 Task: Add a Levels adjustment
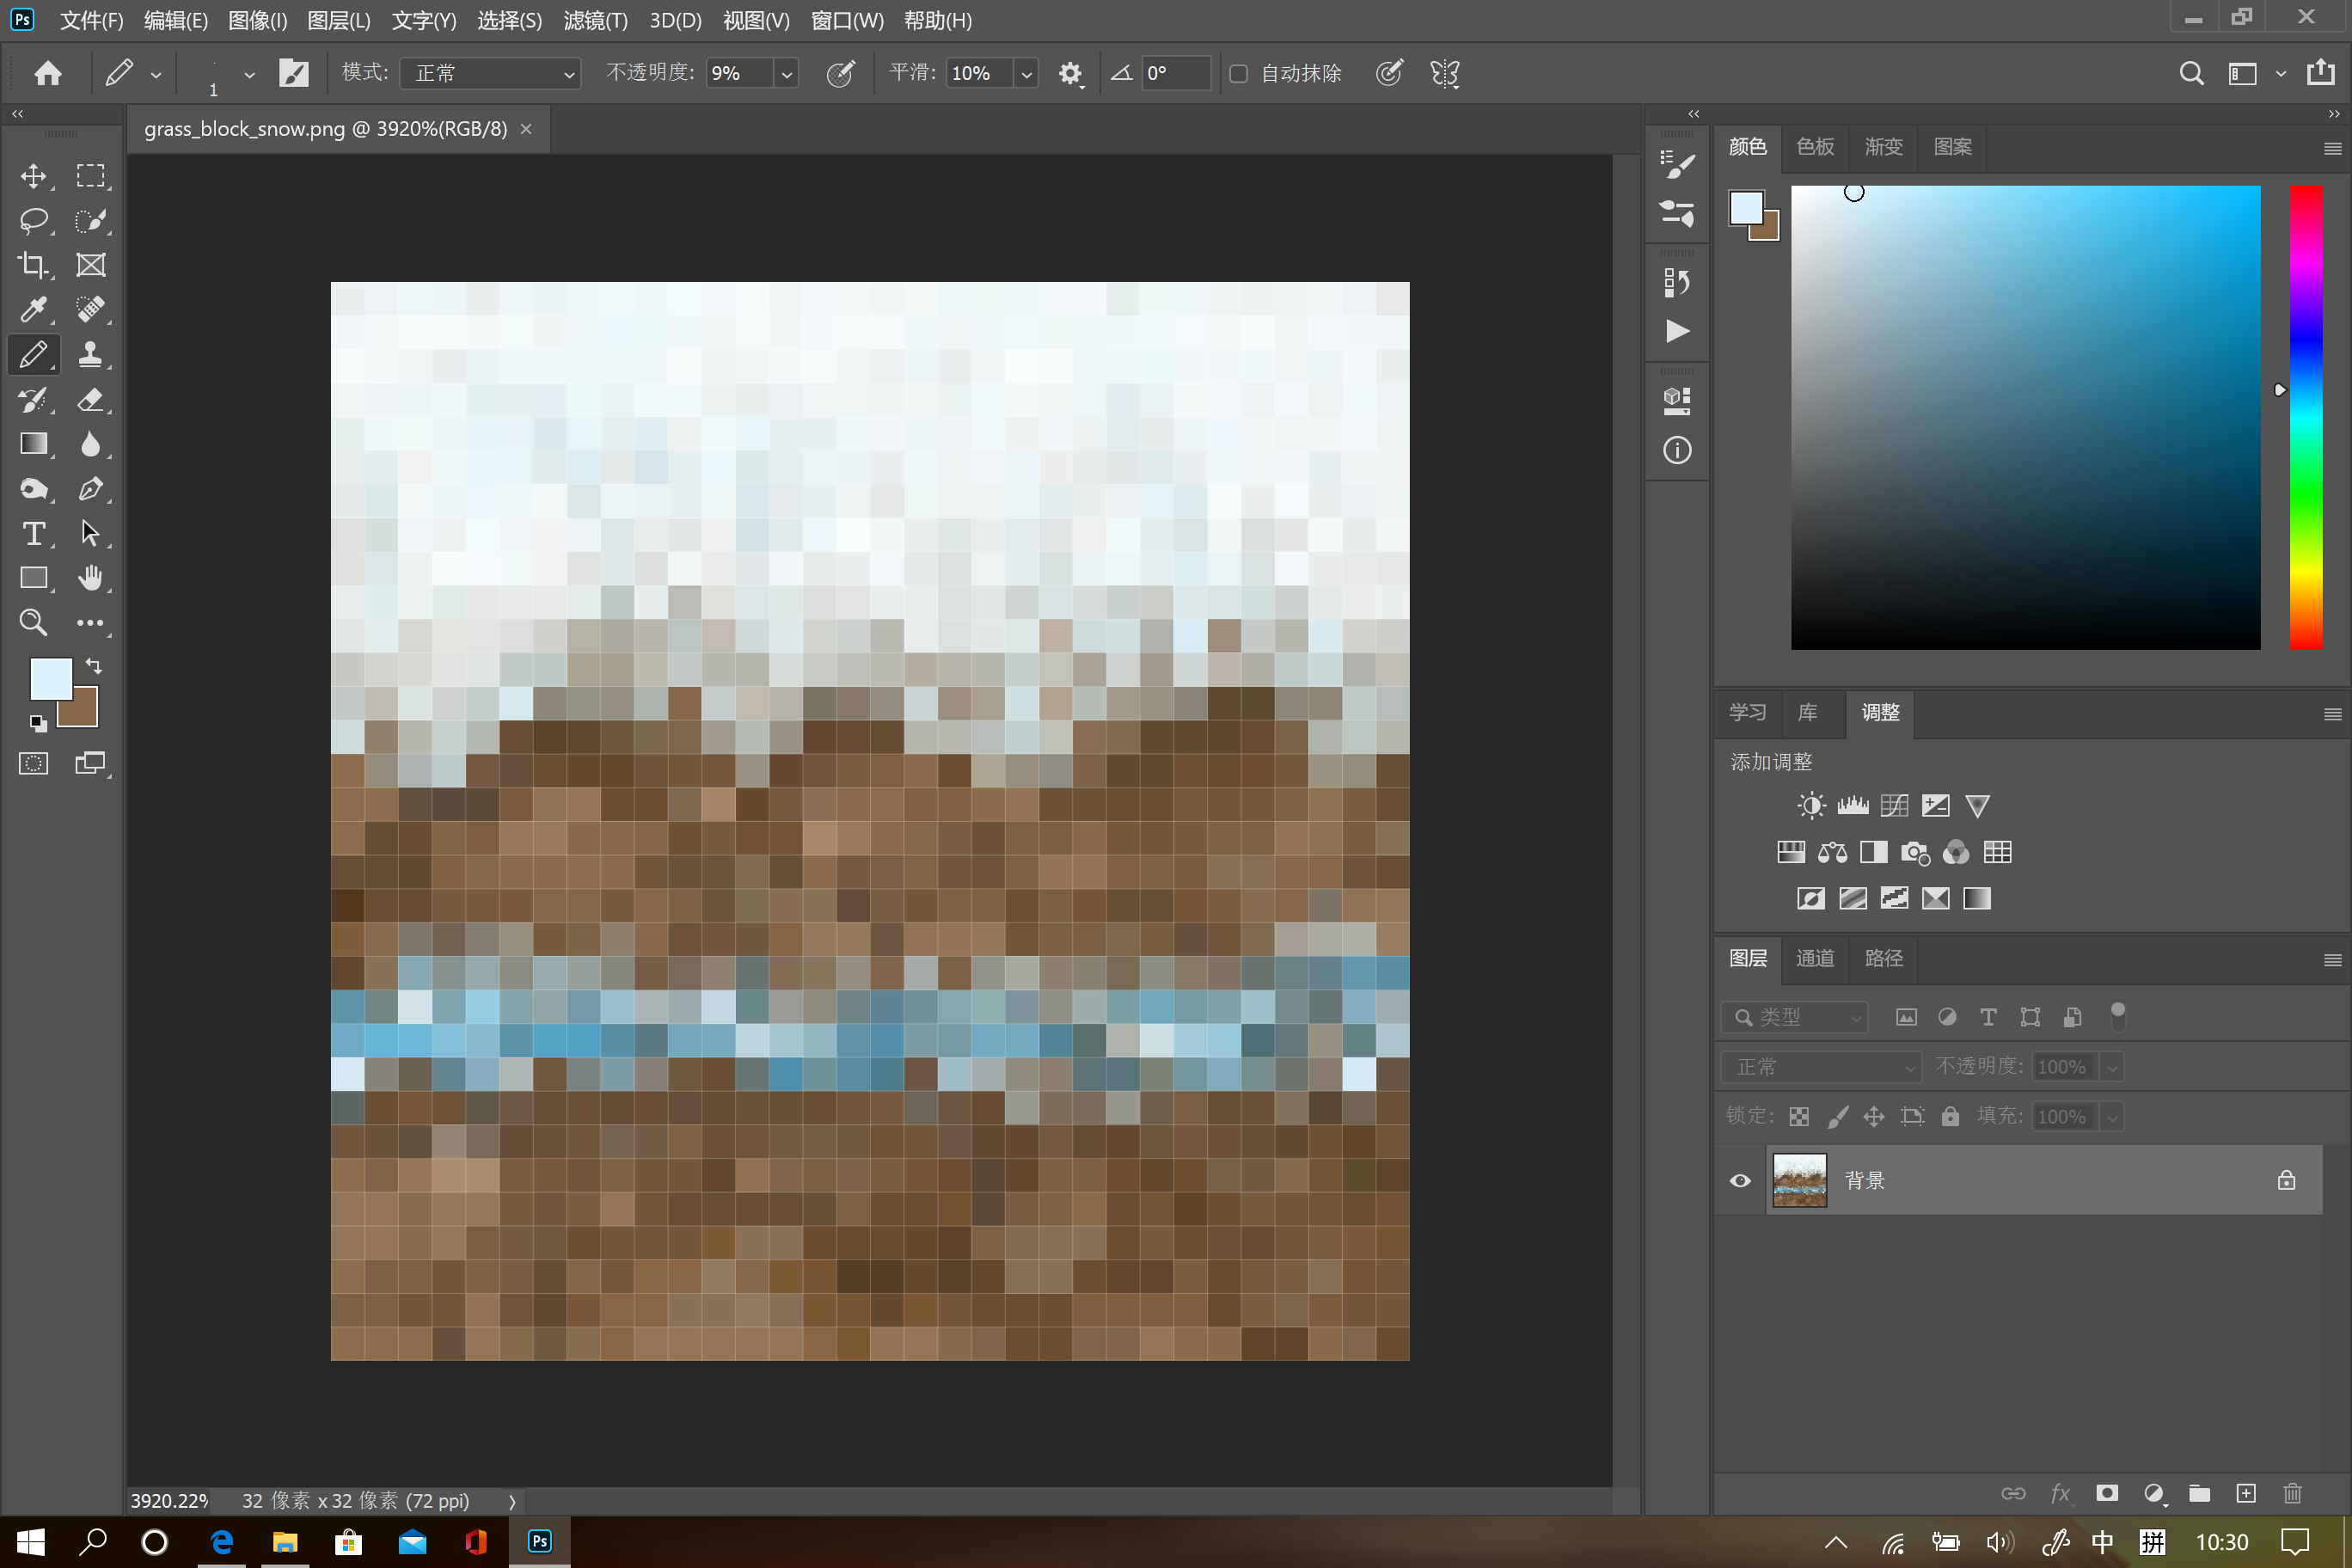1852,806
